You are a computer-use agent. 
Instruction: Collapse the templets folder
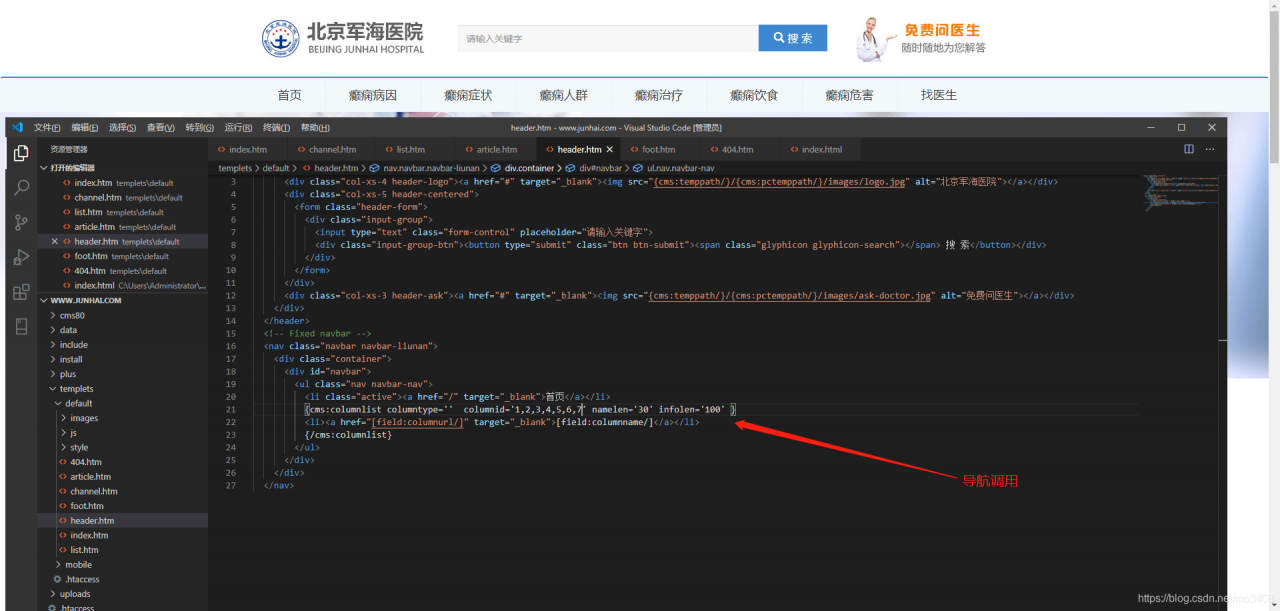76,389
